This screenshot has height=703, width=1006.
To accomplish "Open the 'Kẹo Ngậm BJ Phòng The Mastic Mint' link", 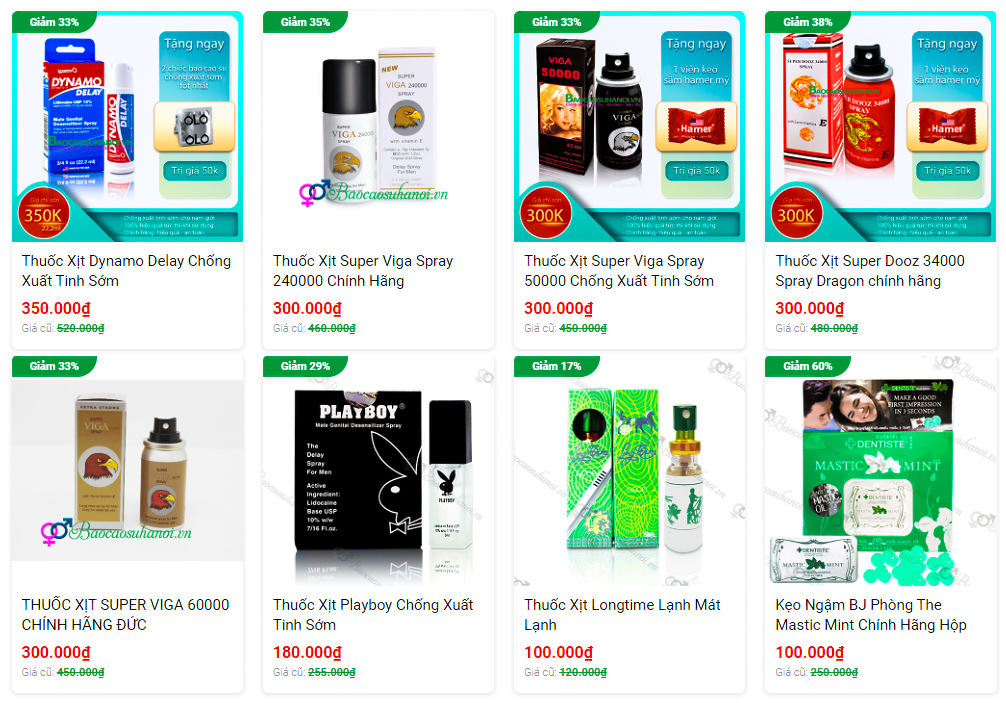I will click(x=871, y=614).
